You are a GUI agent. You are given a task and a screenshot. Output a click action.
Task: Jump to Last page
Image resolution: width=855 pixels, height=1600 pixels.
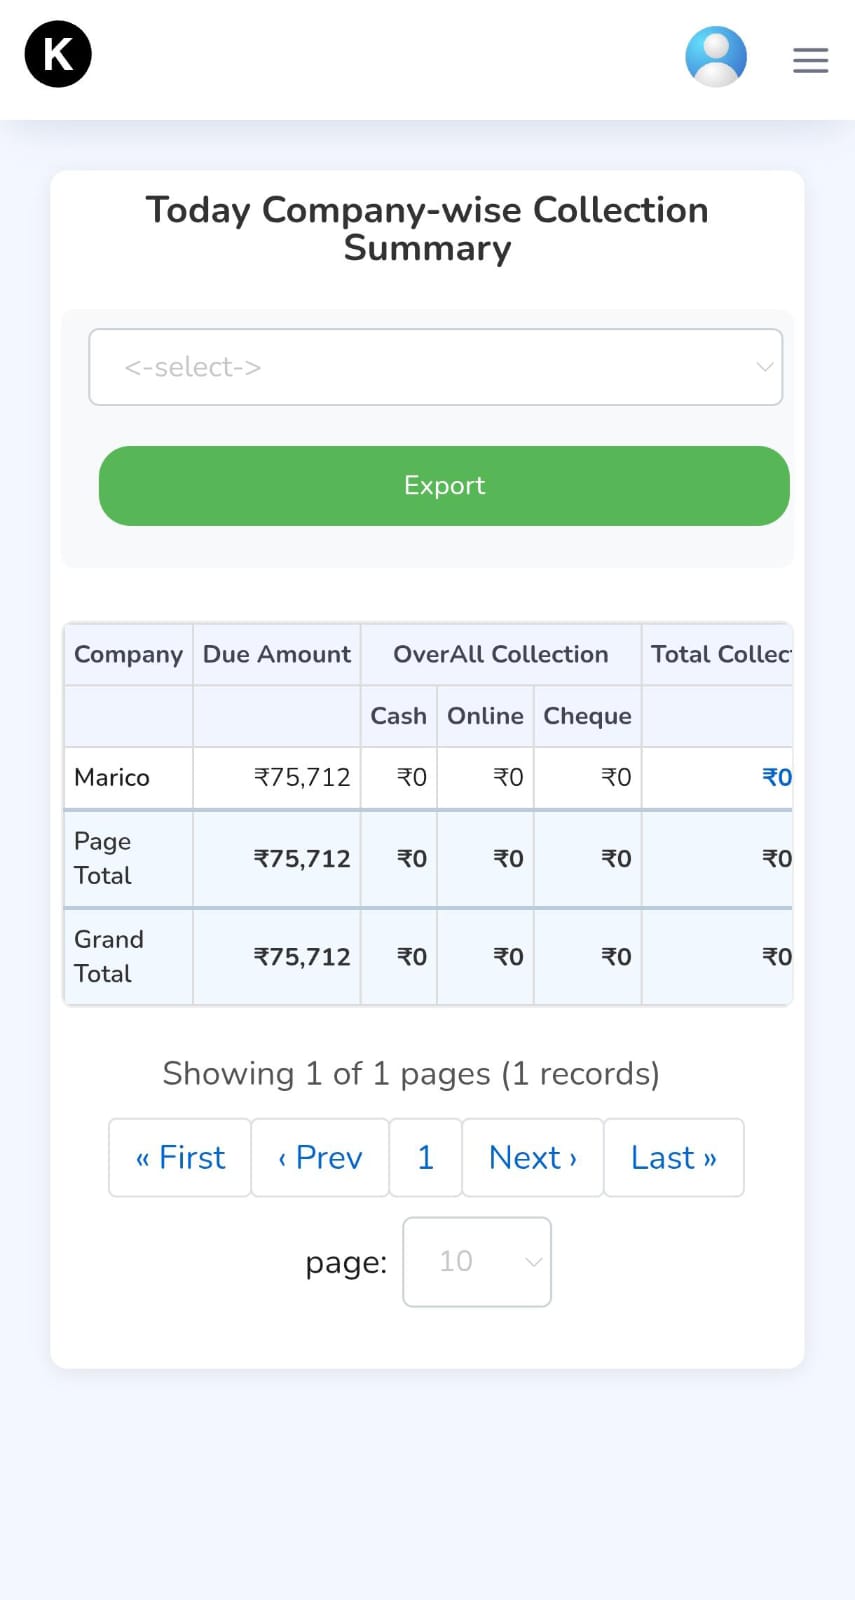pyautogui.click(x=673, y=1158)
